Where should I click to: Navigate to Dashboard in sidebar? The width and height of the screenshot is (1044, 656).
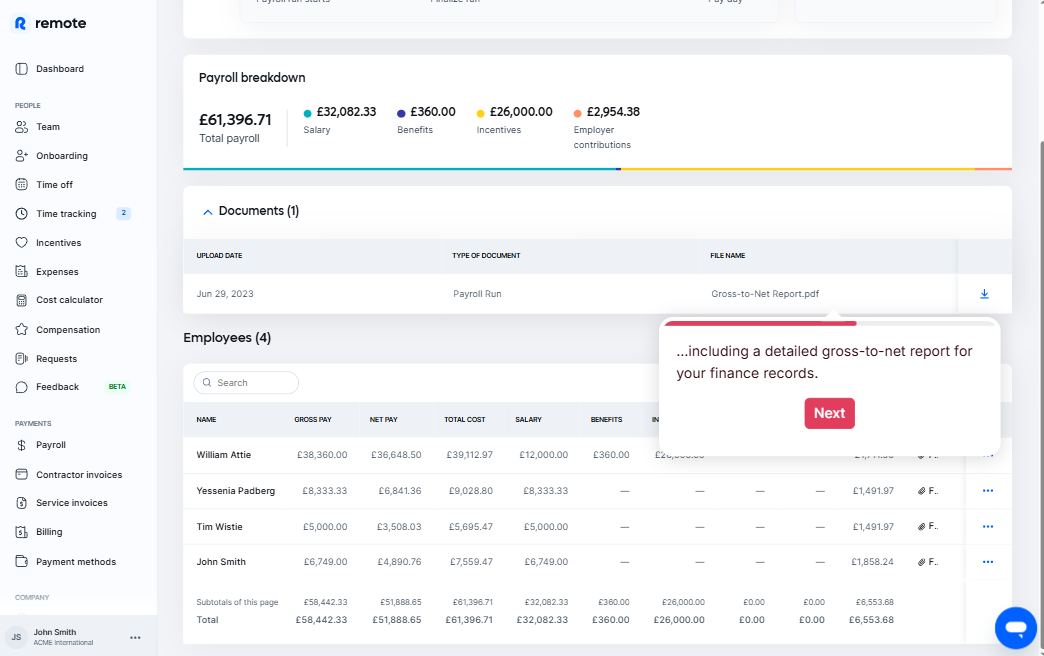pos(59,69)
